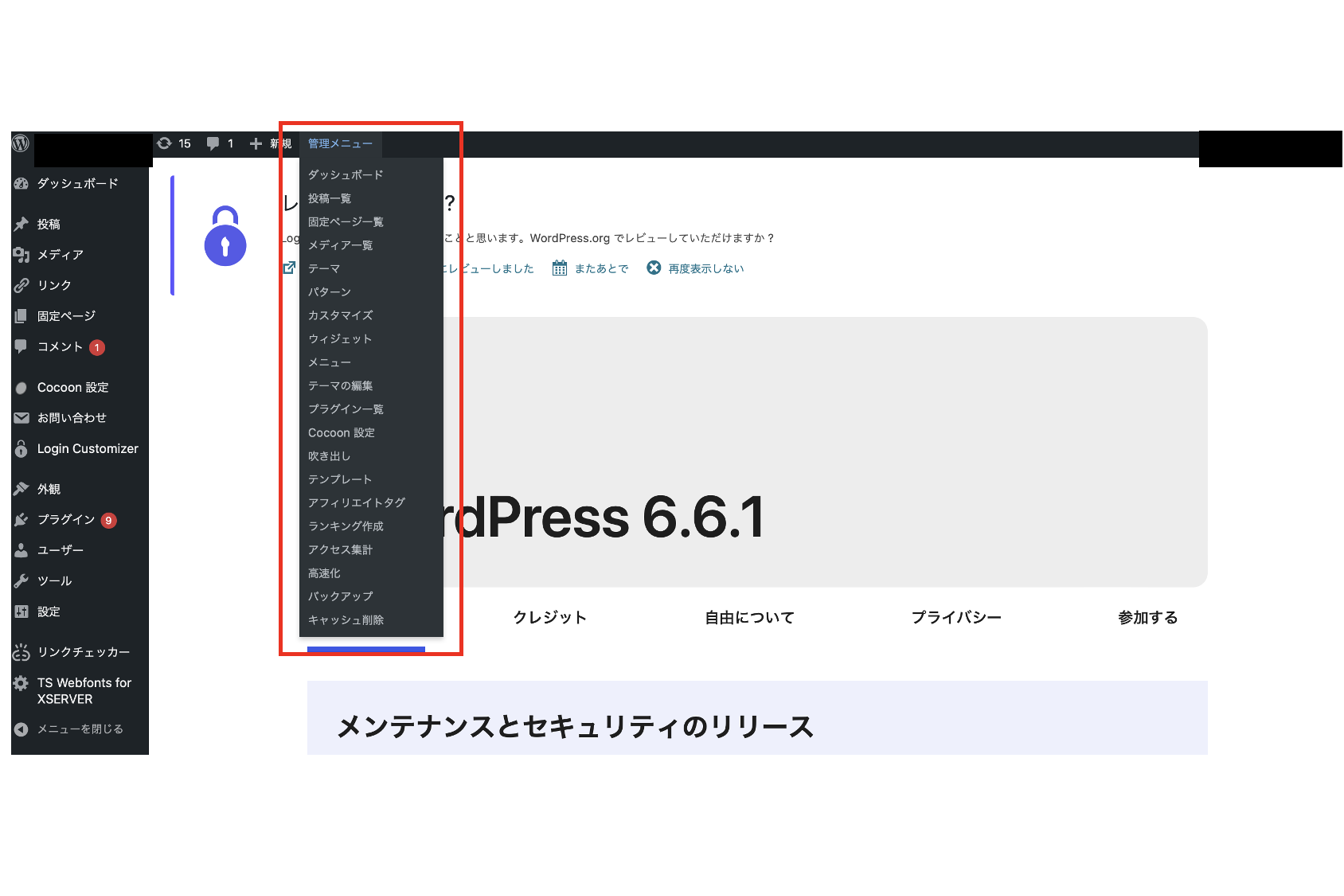Open パターン from the dropdown
The width and height of the screenshot is (1344, 896).
(371, 292)
